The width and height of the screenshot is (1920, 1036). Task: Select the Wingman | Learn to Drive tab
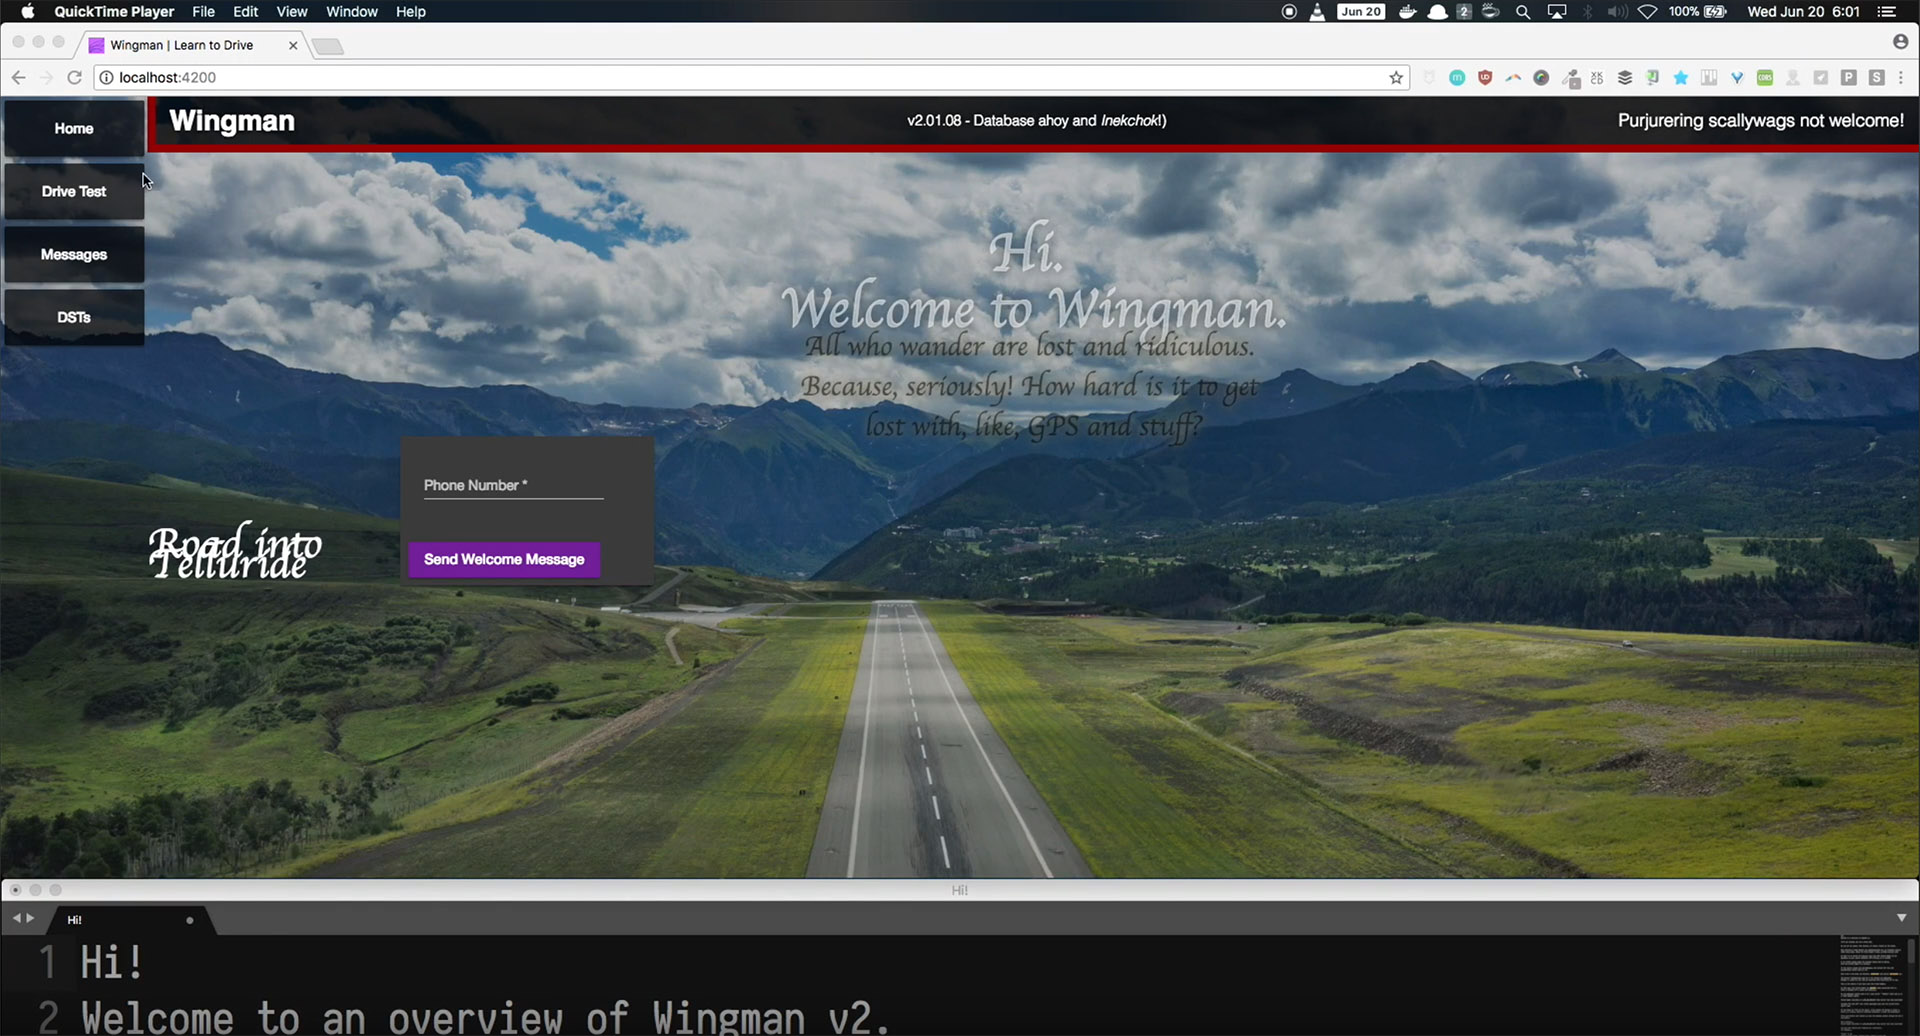[182, 45]
